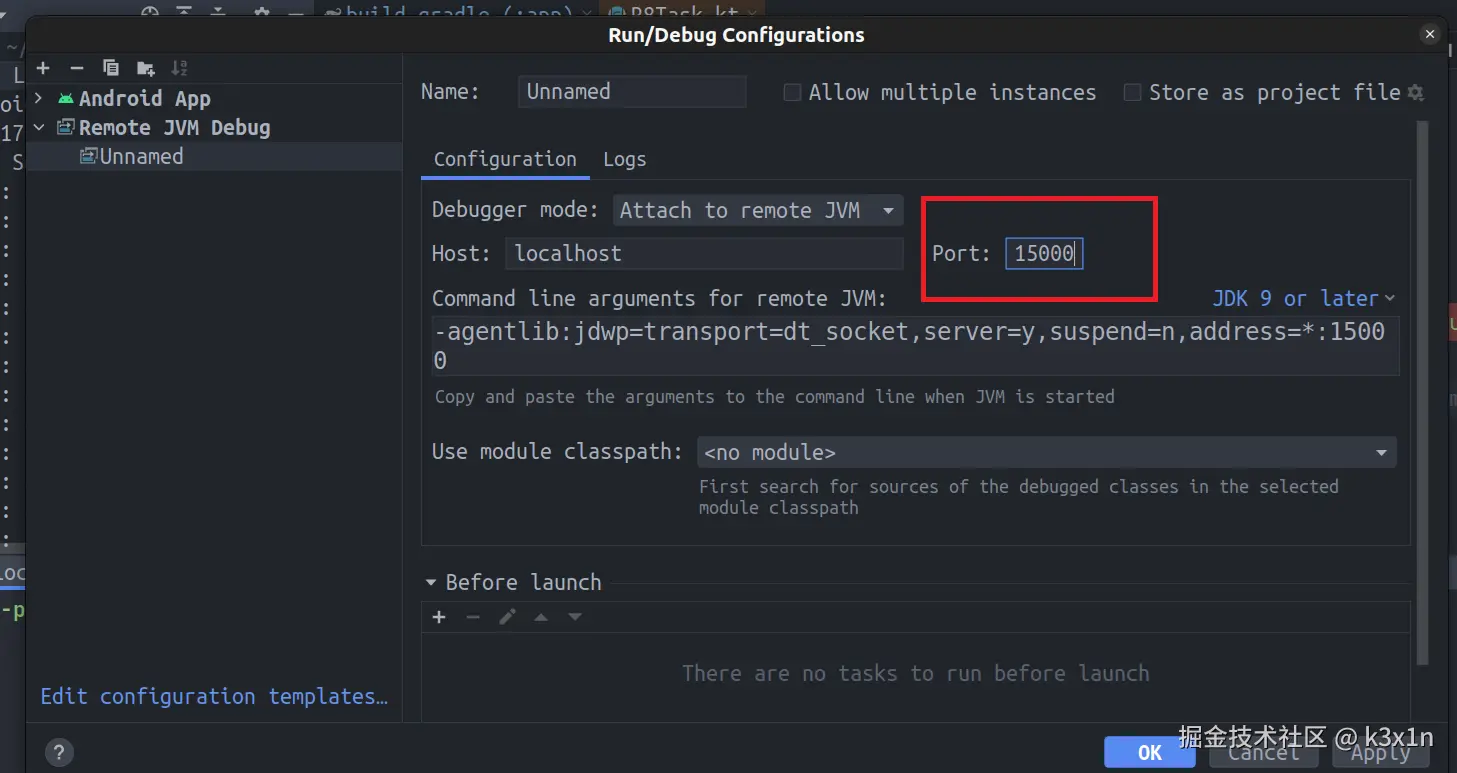Collapse the Remote JVM Debug node

[x=39, y=127]
